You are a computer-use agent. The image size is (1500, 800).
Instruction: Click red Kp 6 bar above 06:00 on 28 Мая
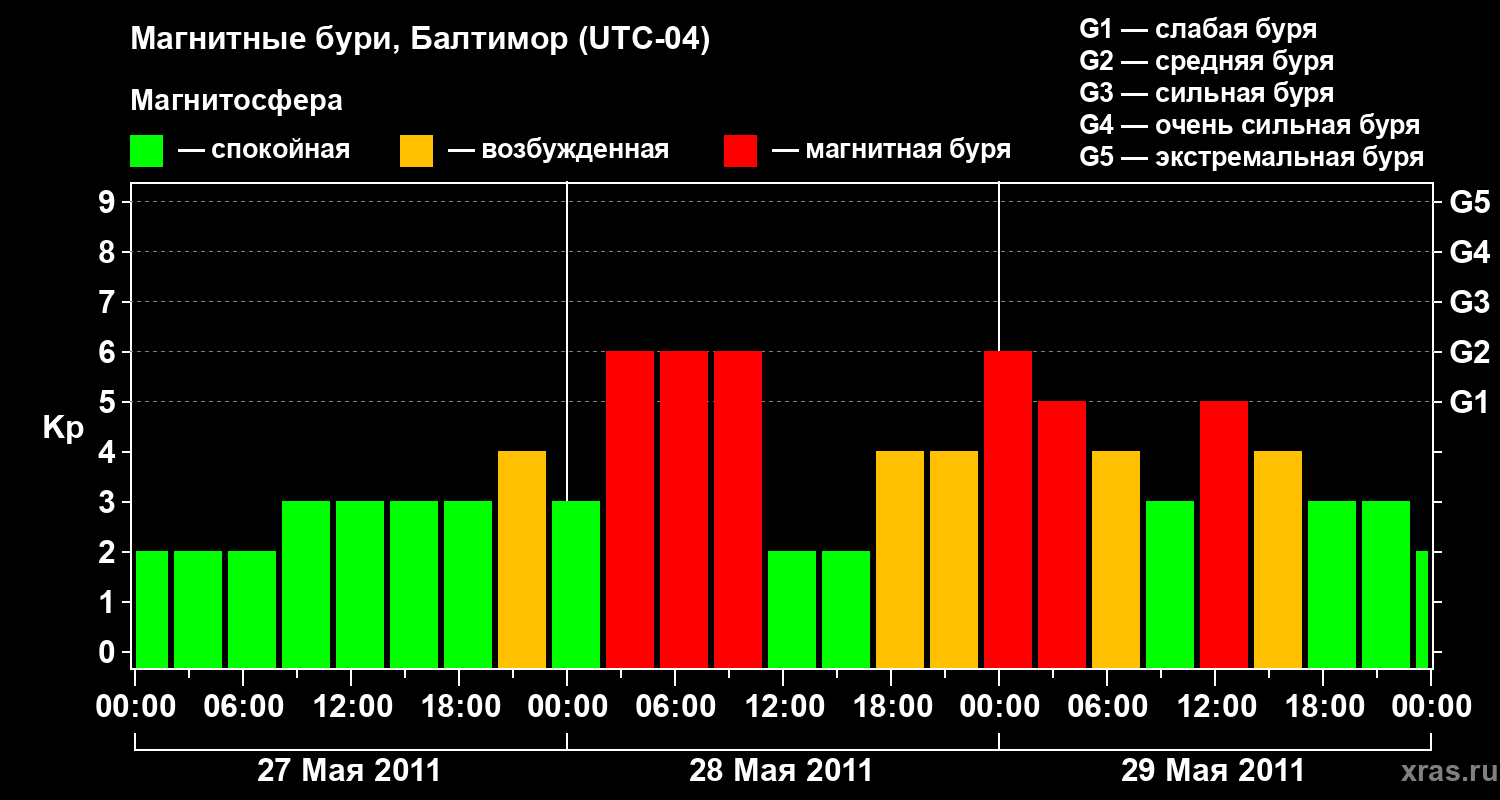click(x=684, y=509)
